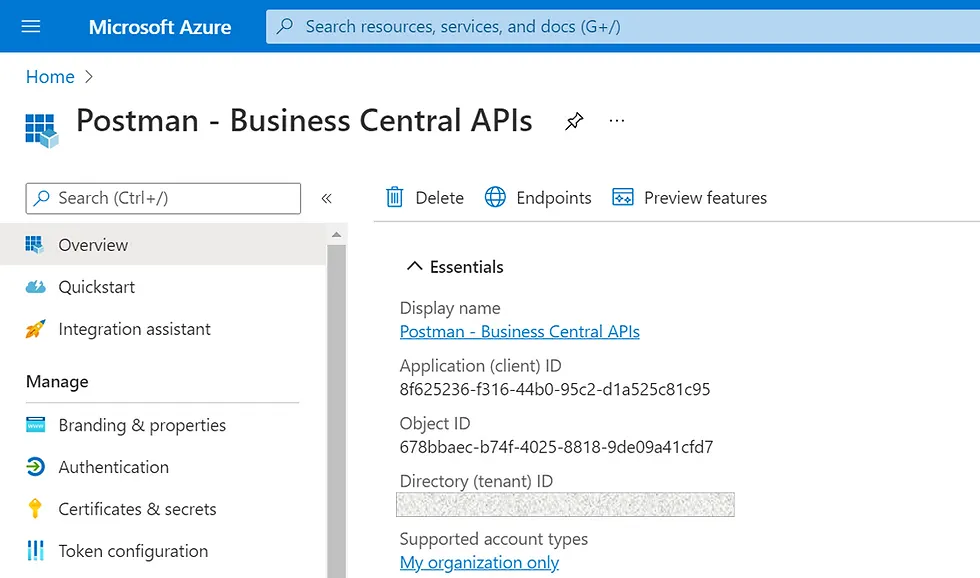Viewport: 980px width, 578px height.
Task: Open the more options ellipsis menu
Action: pyautogui.click(x=617, y=121)
